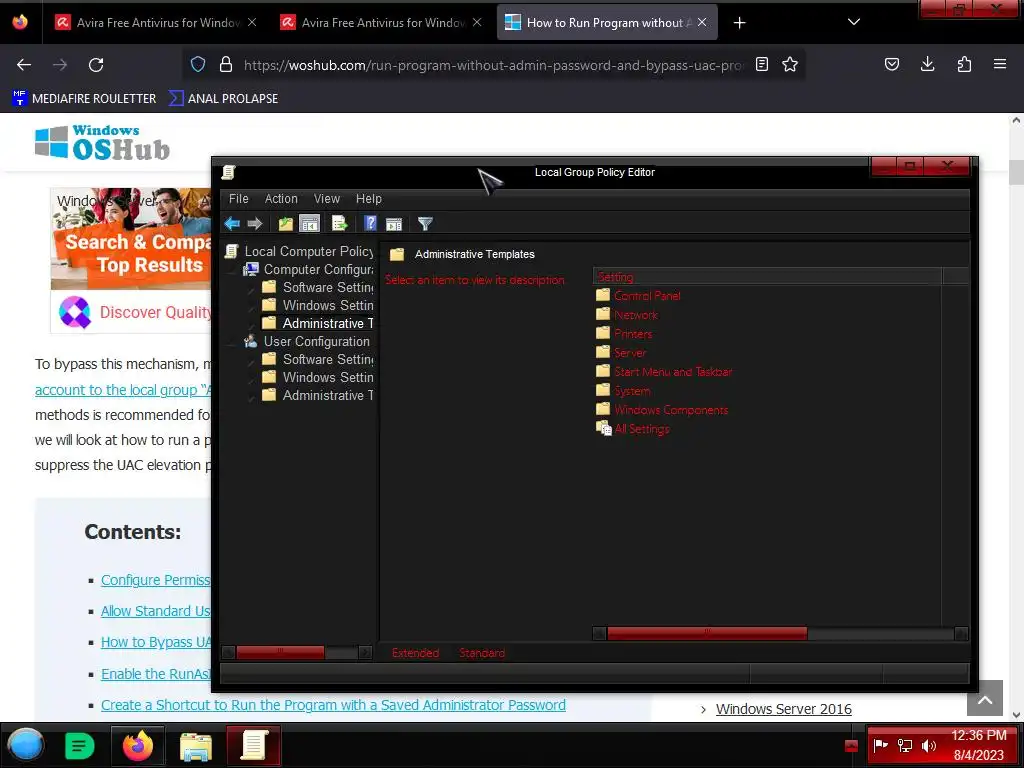Open the Control Panel folder in settings list

647,296
